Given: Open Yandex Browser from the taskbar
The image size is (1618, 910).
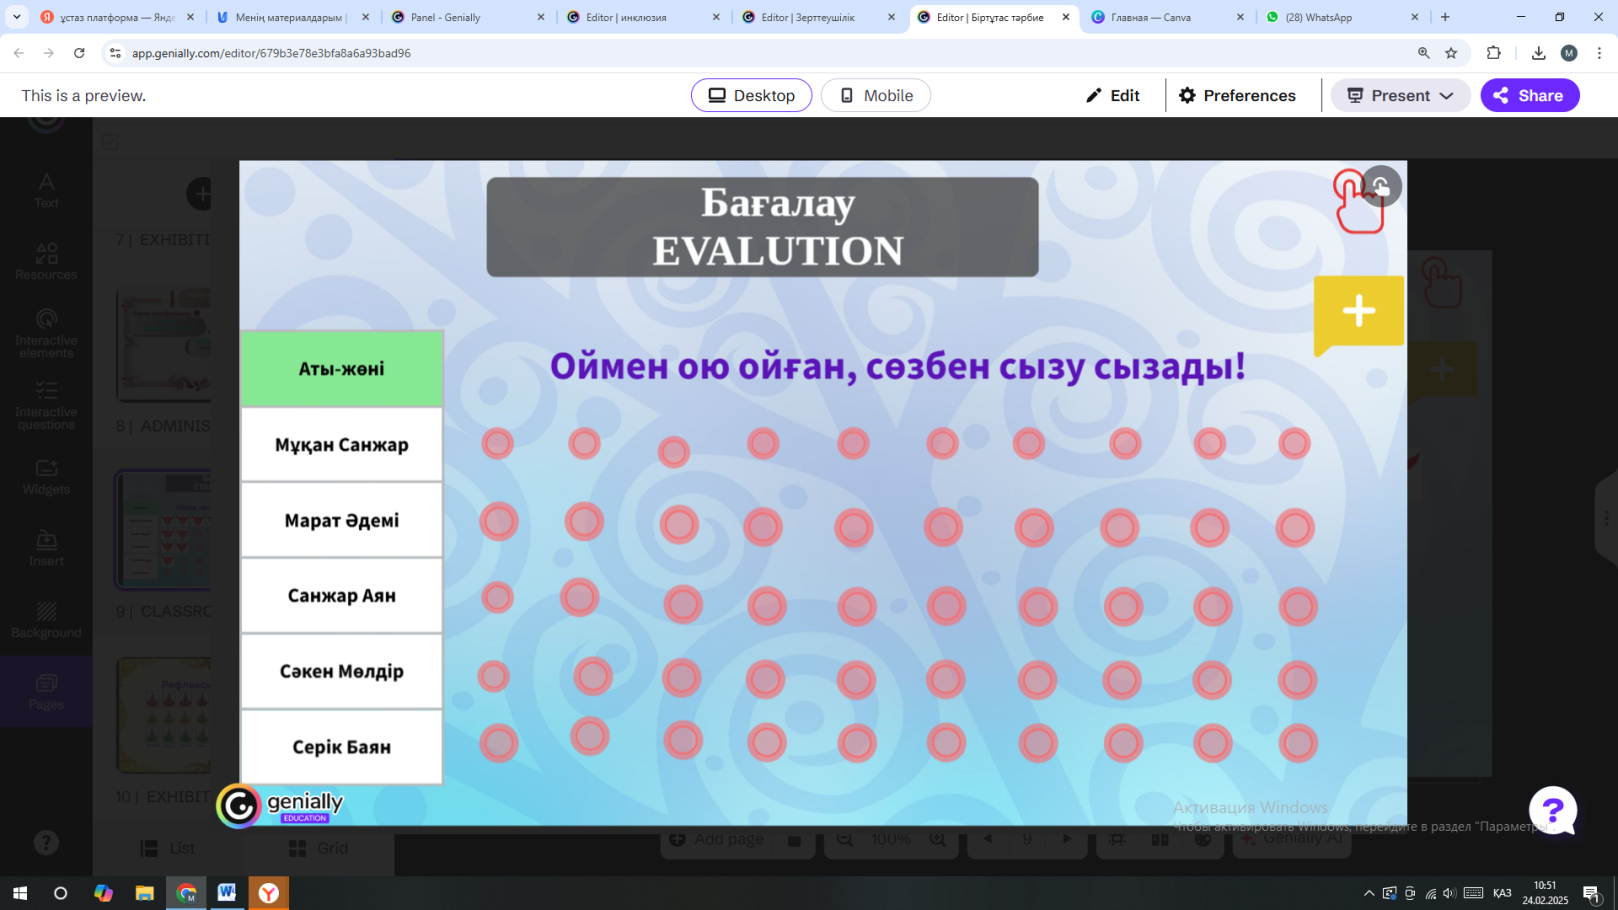Looking at the screenshot, I should click(x=269, y=893).
